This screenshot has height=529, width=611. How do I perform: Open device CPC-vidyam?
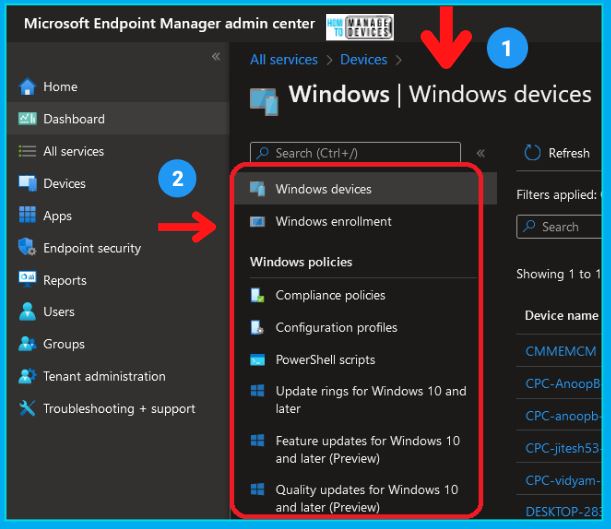563,481
